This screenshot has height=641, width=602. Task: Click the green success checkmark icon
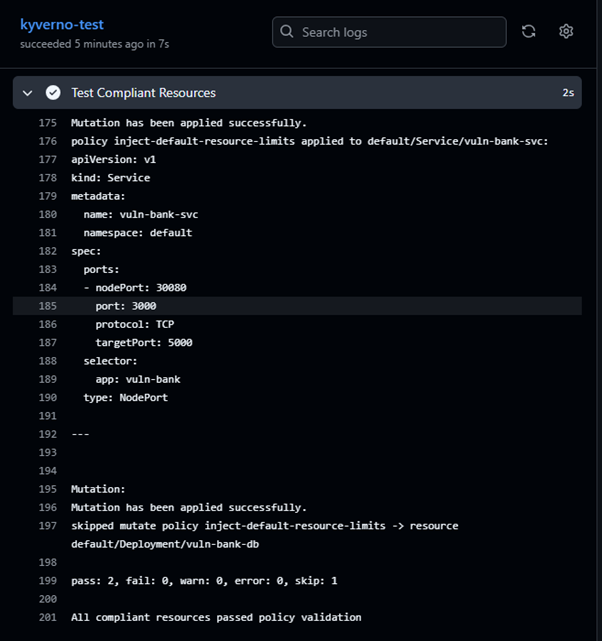53,93
